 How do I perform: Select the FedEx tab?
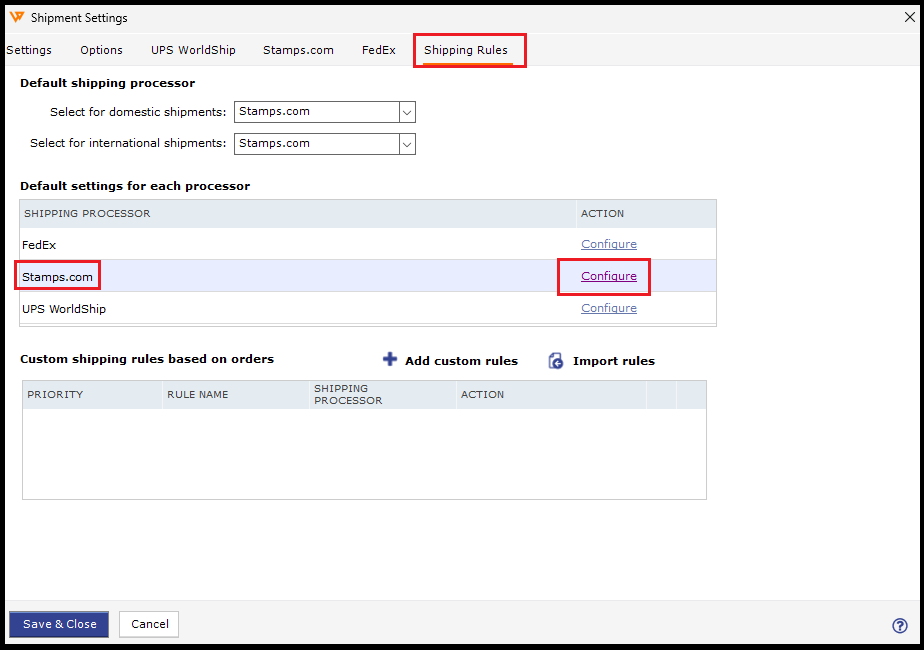[x=379, y=50]
